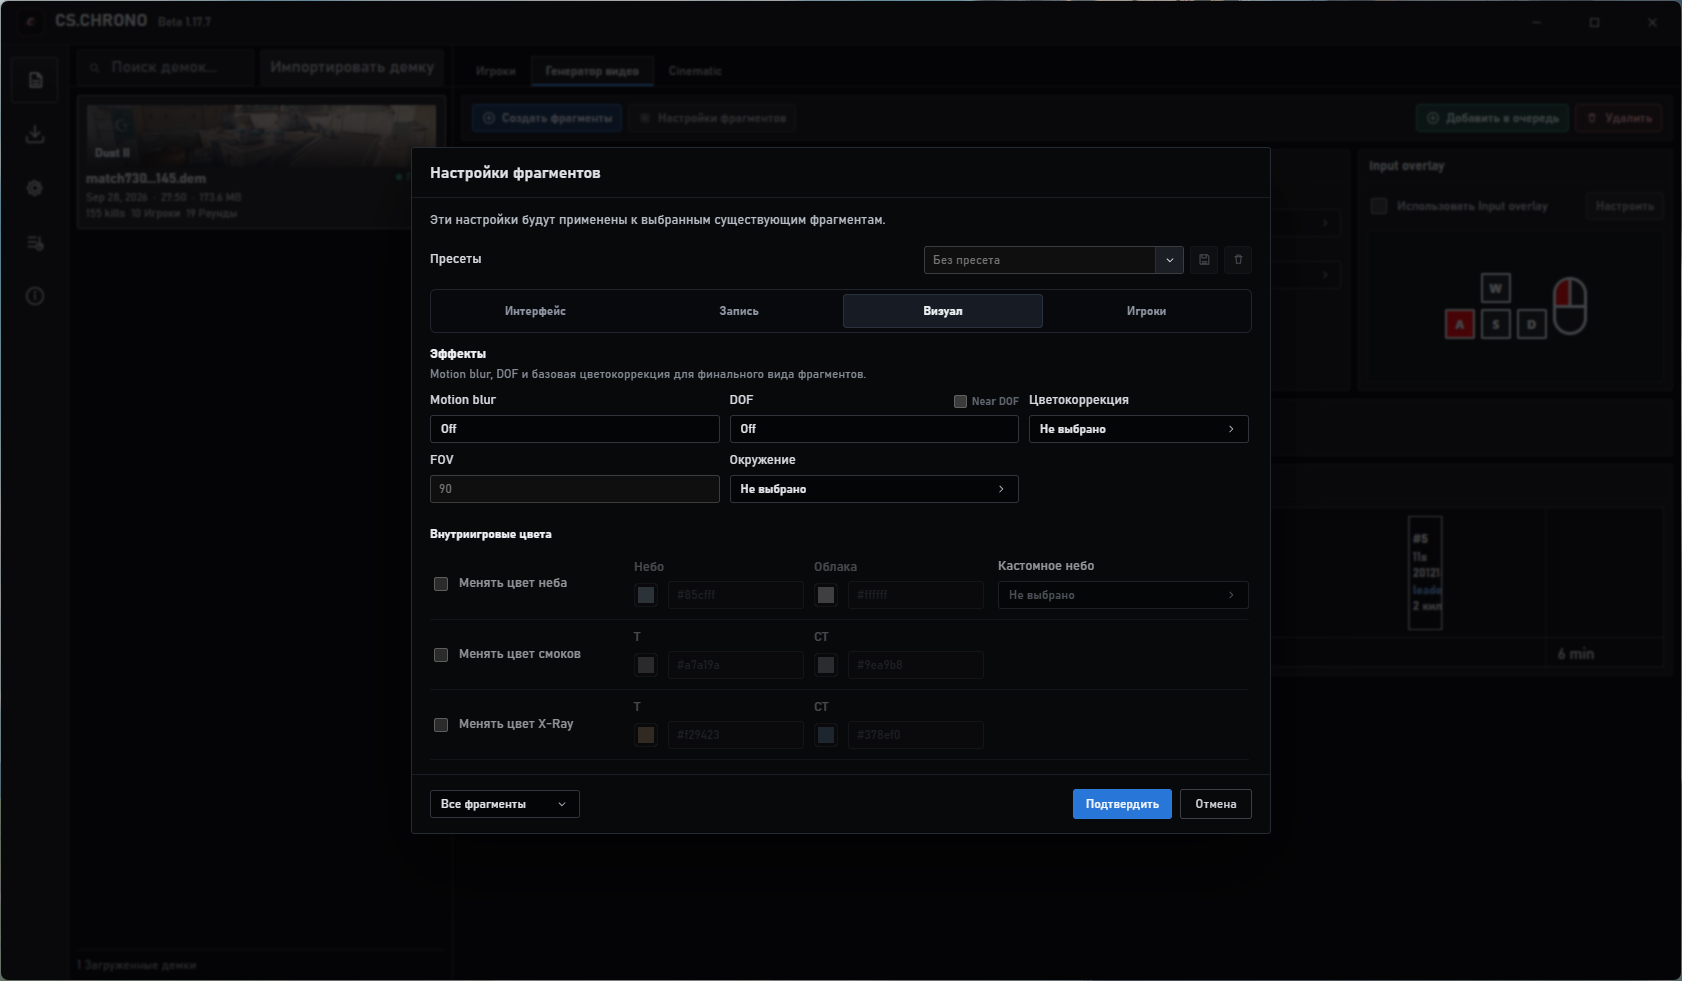Screen dimensions: 1682x981
Task: Click the delete preset trash icon
Action: tap(1238, 260)
